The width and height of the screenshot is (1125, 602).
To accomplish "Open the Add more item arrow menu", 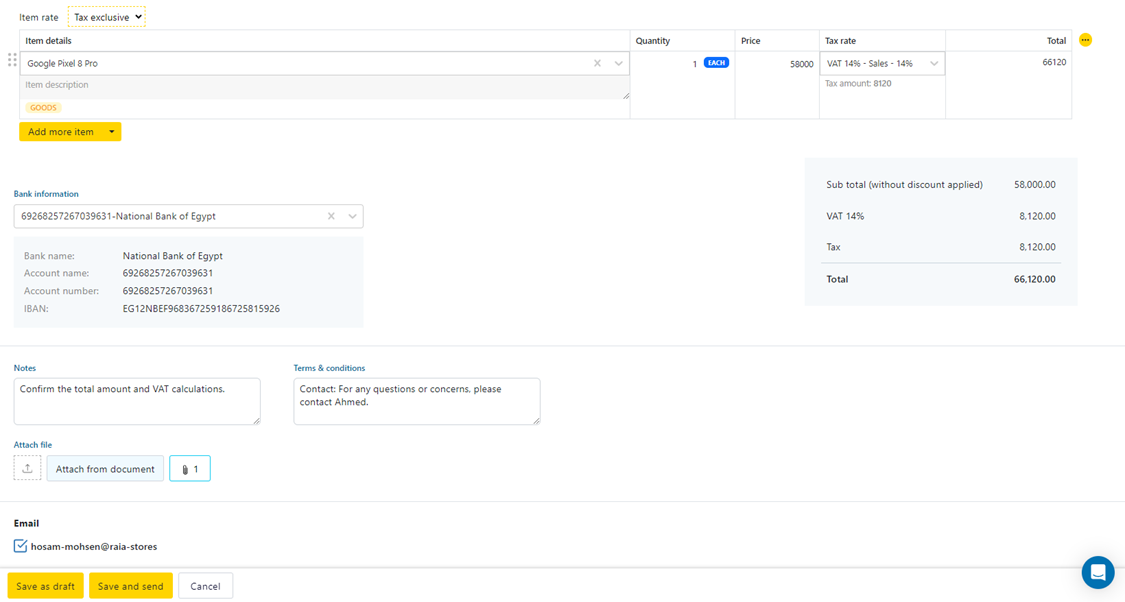I will point(112,132).
